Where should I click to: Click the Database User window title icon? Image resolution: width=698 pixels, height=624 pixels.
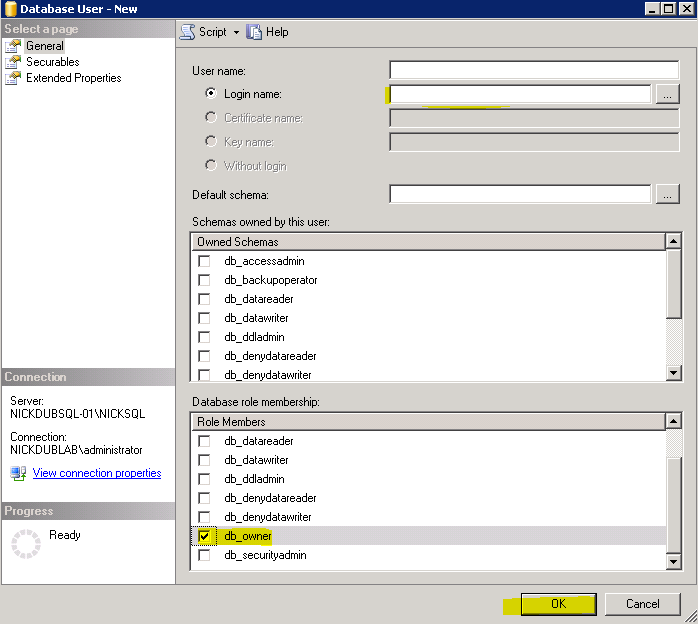pos(10,9)
